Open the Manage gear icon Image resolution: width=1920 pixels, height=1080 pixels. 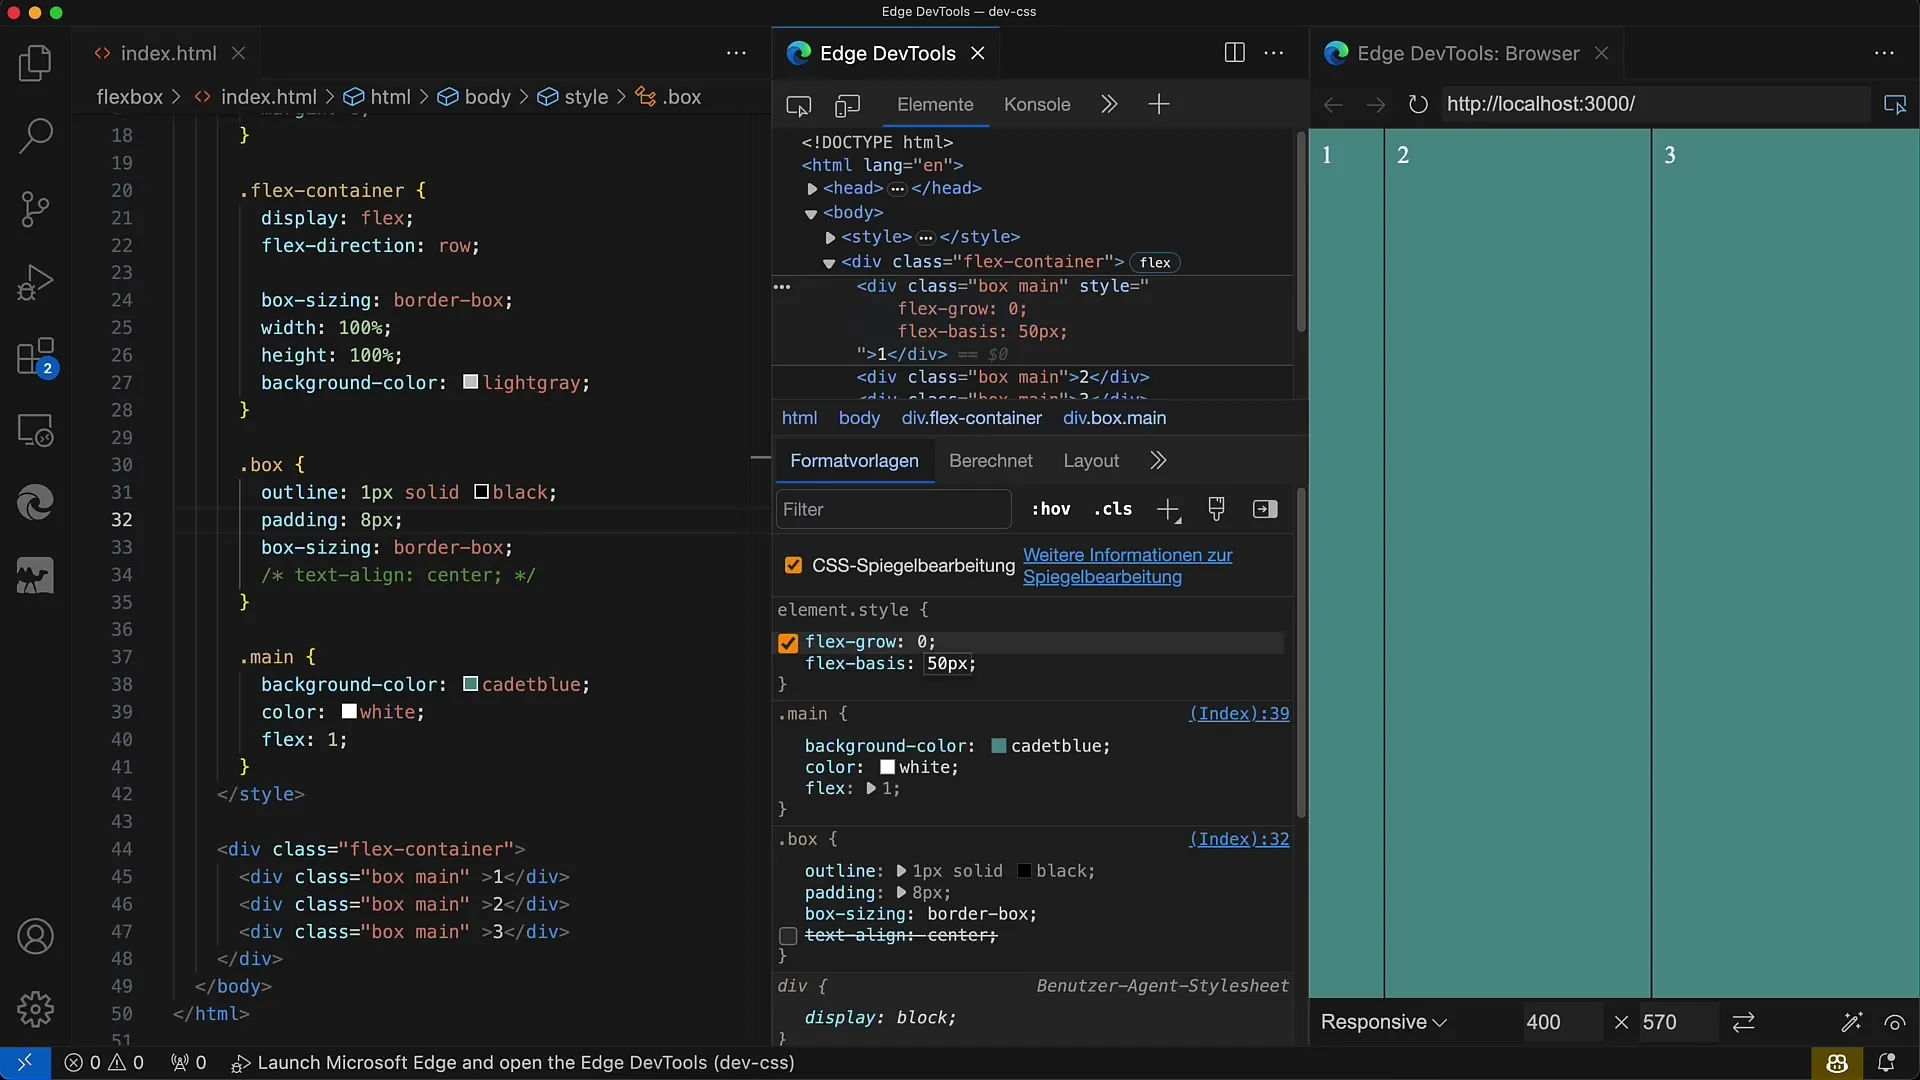tap(36, 1009)
